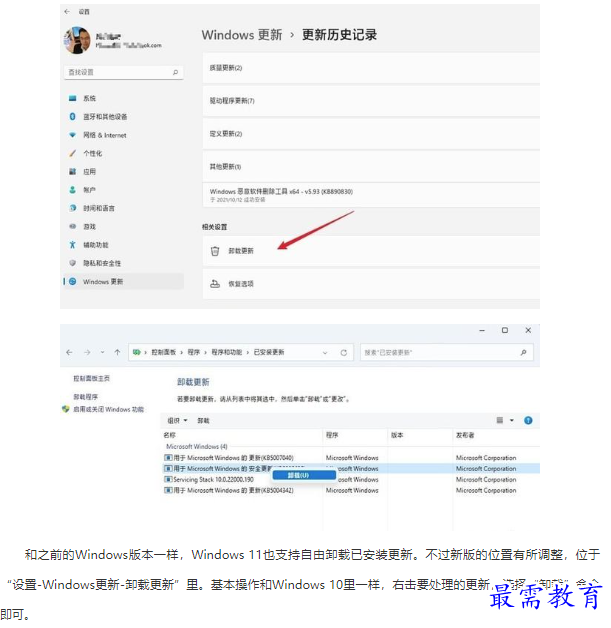Open 隐私和安全性 in the sidebar
The image size is (611, 628).
[x=124, y=263]
